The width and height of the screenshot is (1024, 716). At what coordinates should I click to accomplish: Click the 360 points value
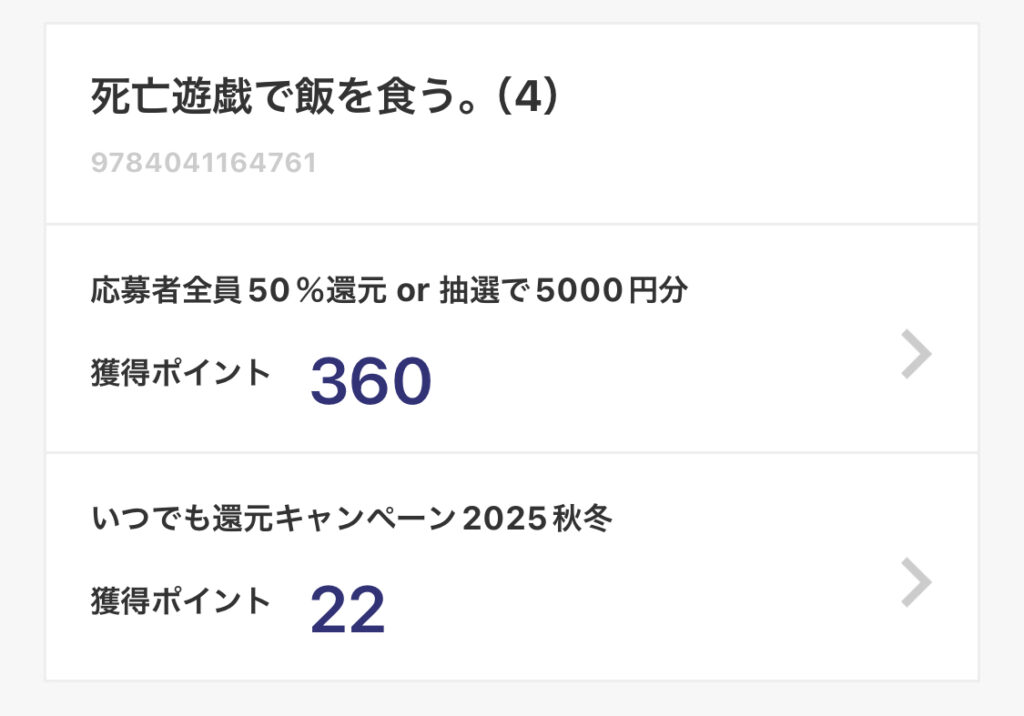coord(370,381)
